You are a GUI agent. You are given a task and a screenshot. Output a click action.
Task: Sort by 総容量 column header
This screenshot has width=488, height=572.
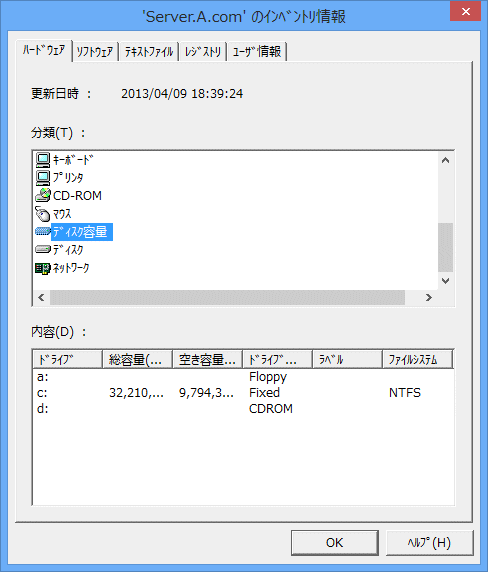(x=137, y=360)
